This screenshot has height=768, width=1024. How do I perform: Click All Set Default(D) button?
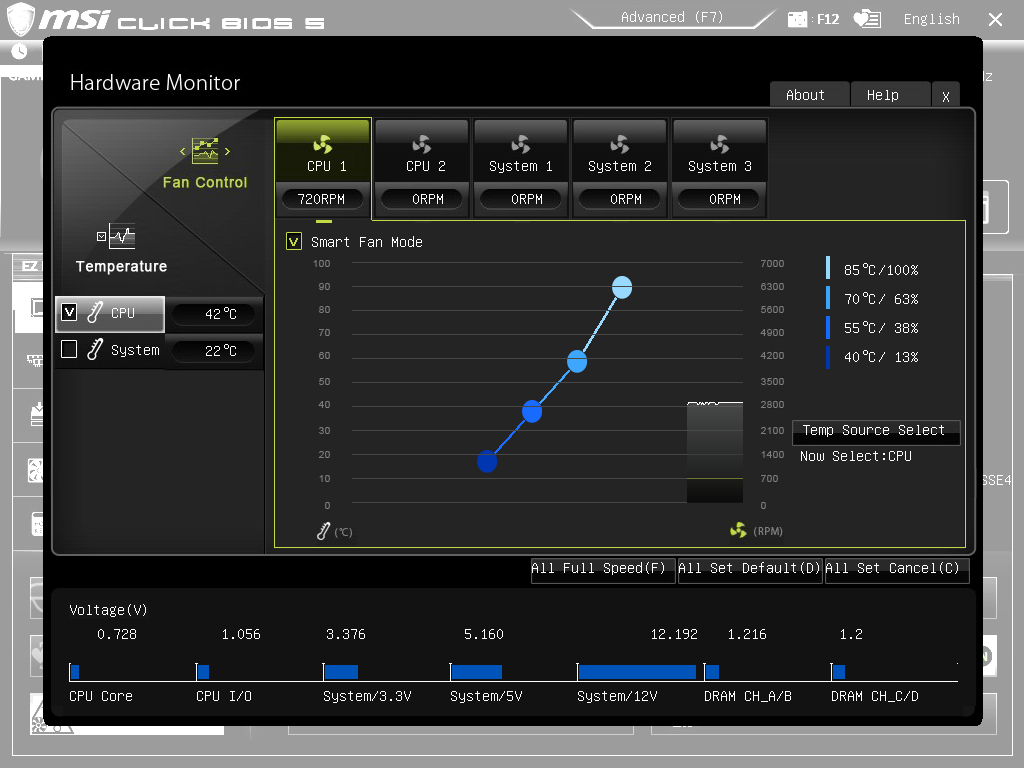click(x=750, y=569)
